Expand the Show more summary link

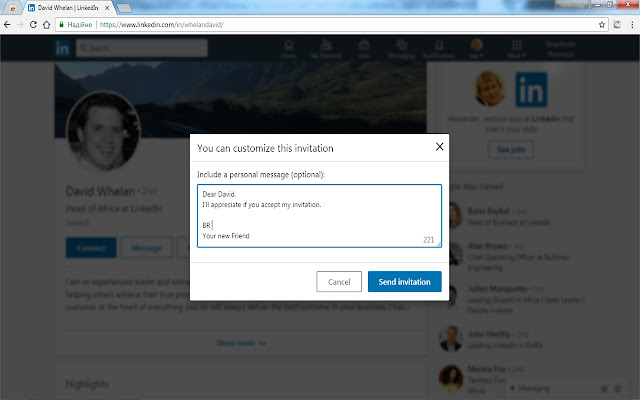pos(241,343)
